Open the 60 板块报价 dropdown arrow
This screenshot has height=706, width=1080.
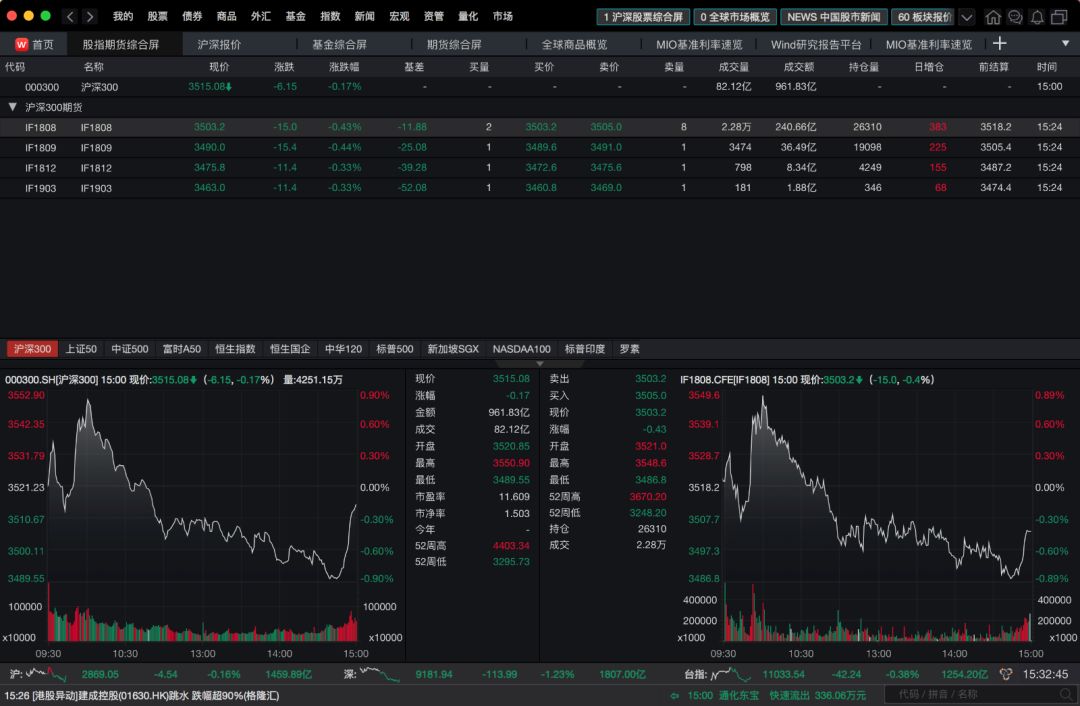pyautogui.click(x=964, y=17)
